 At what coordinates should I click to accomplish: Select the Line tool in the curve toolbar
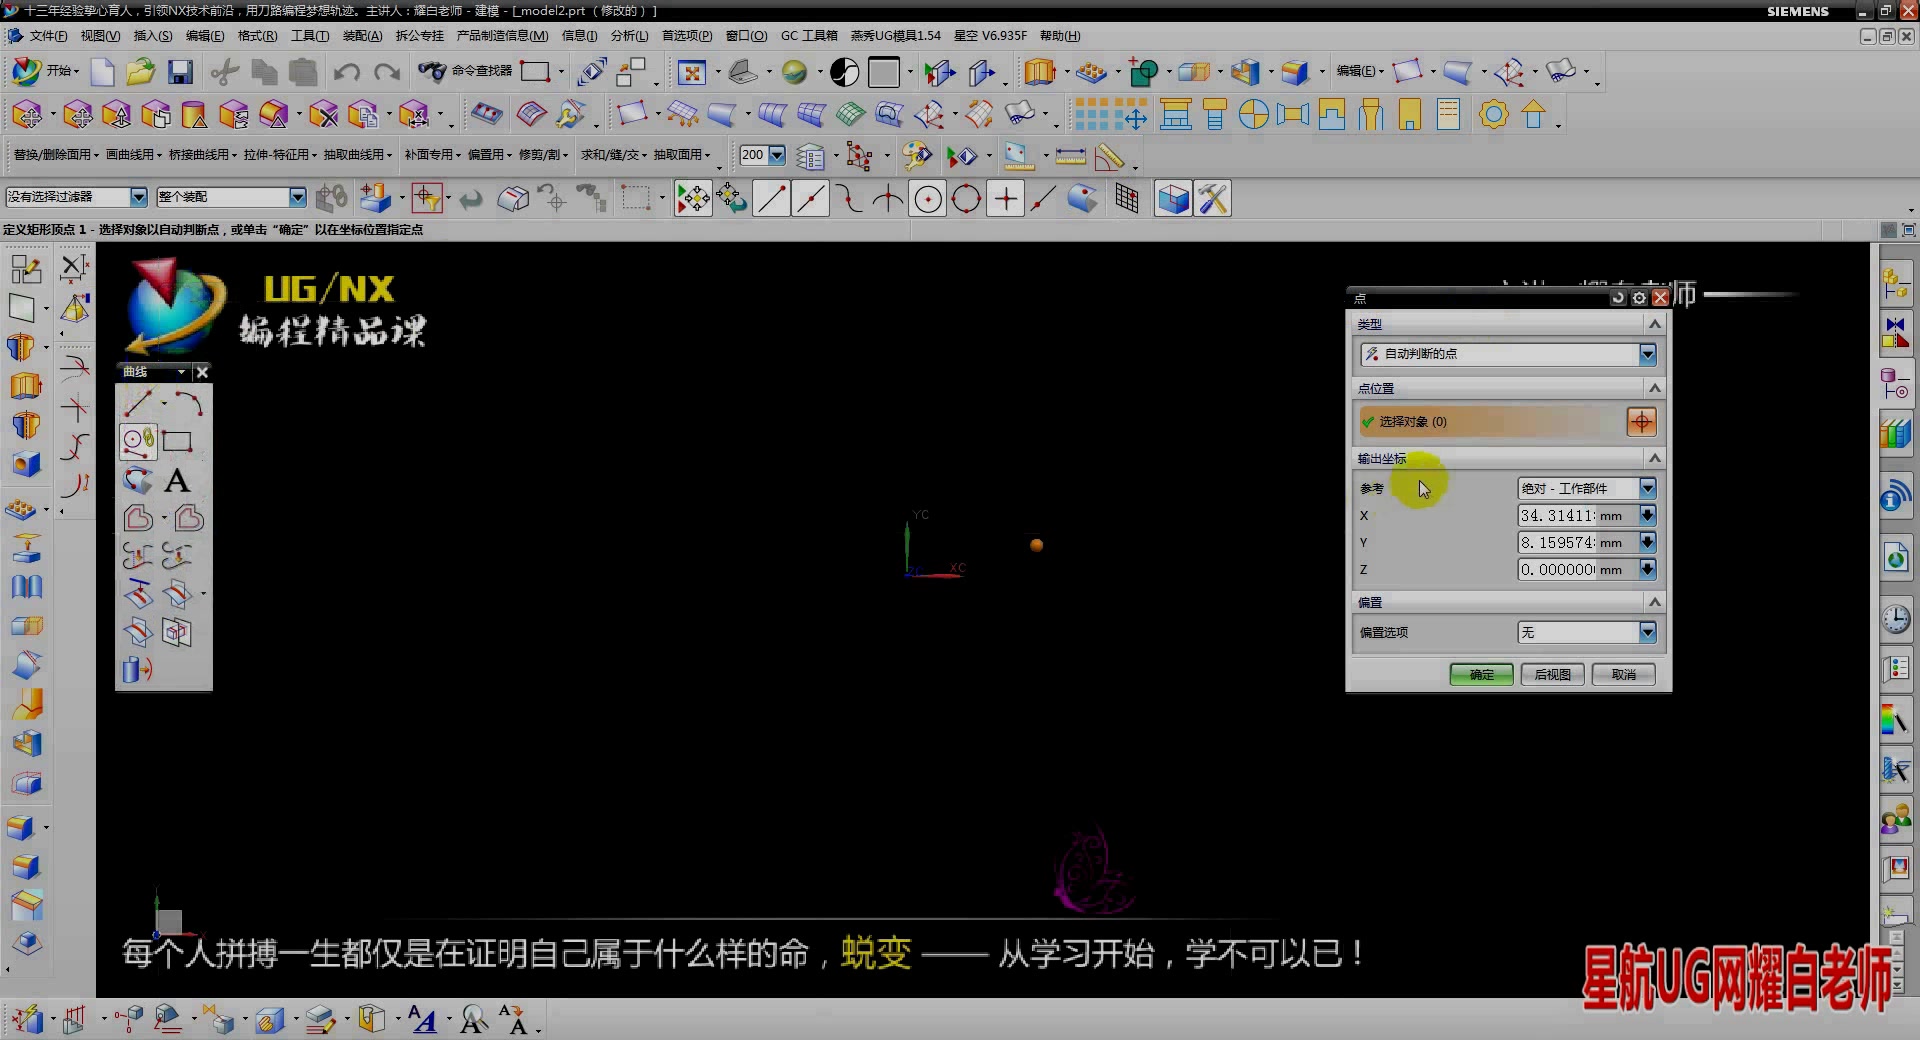tap(138, 402)
